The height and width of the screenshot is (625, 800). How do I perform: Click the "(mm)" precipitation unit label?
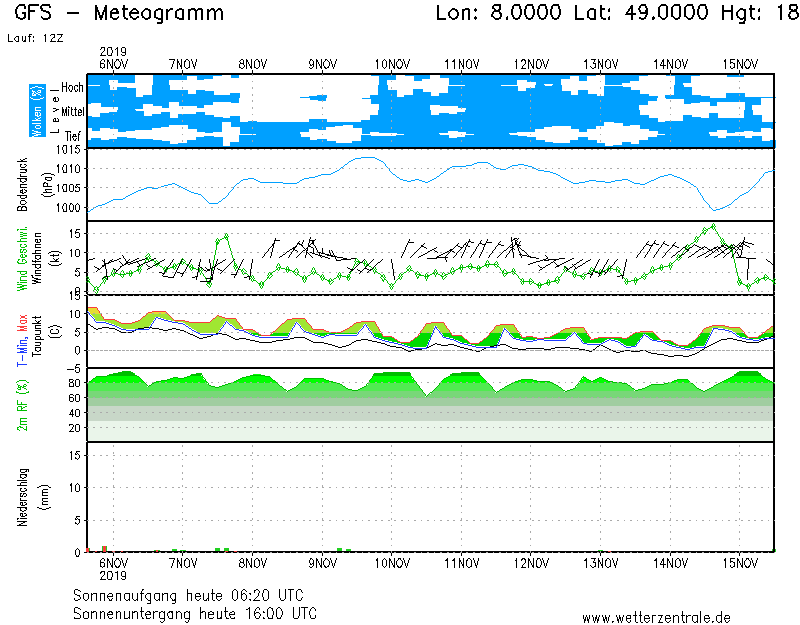(45, 497)
